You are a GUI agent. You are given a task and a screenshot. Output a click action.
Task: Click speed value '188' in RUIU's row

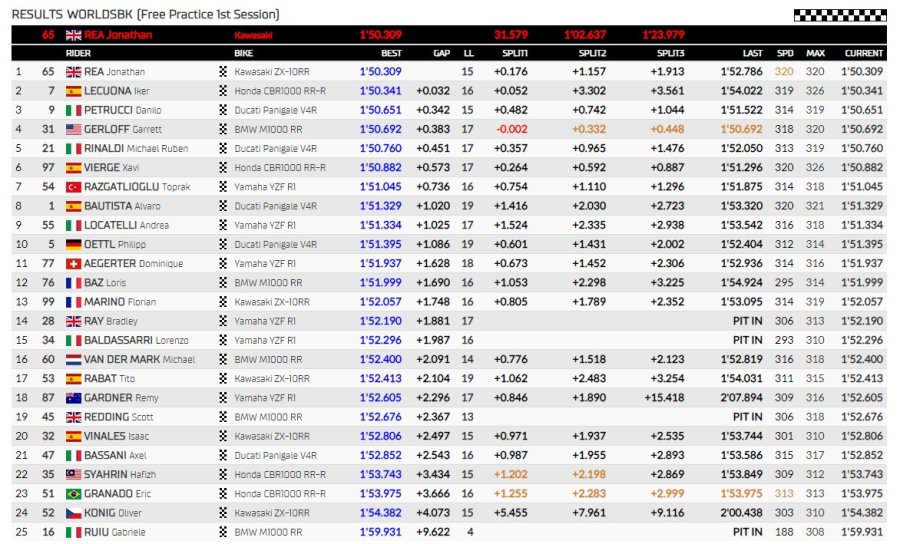pos(784,532)
